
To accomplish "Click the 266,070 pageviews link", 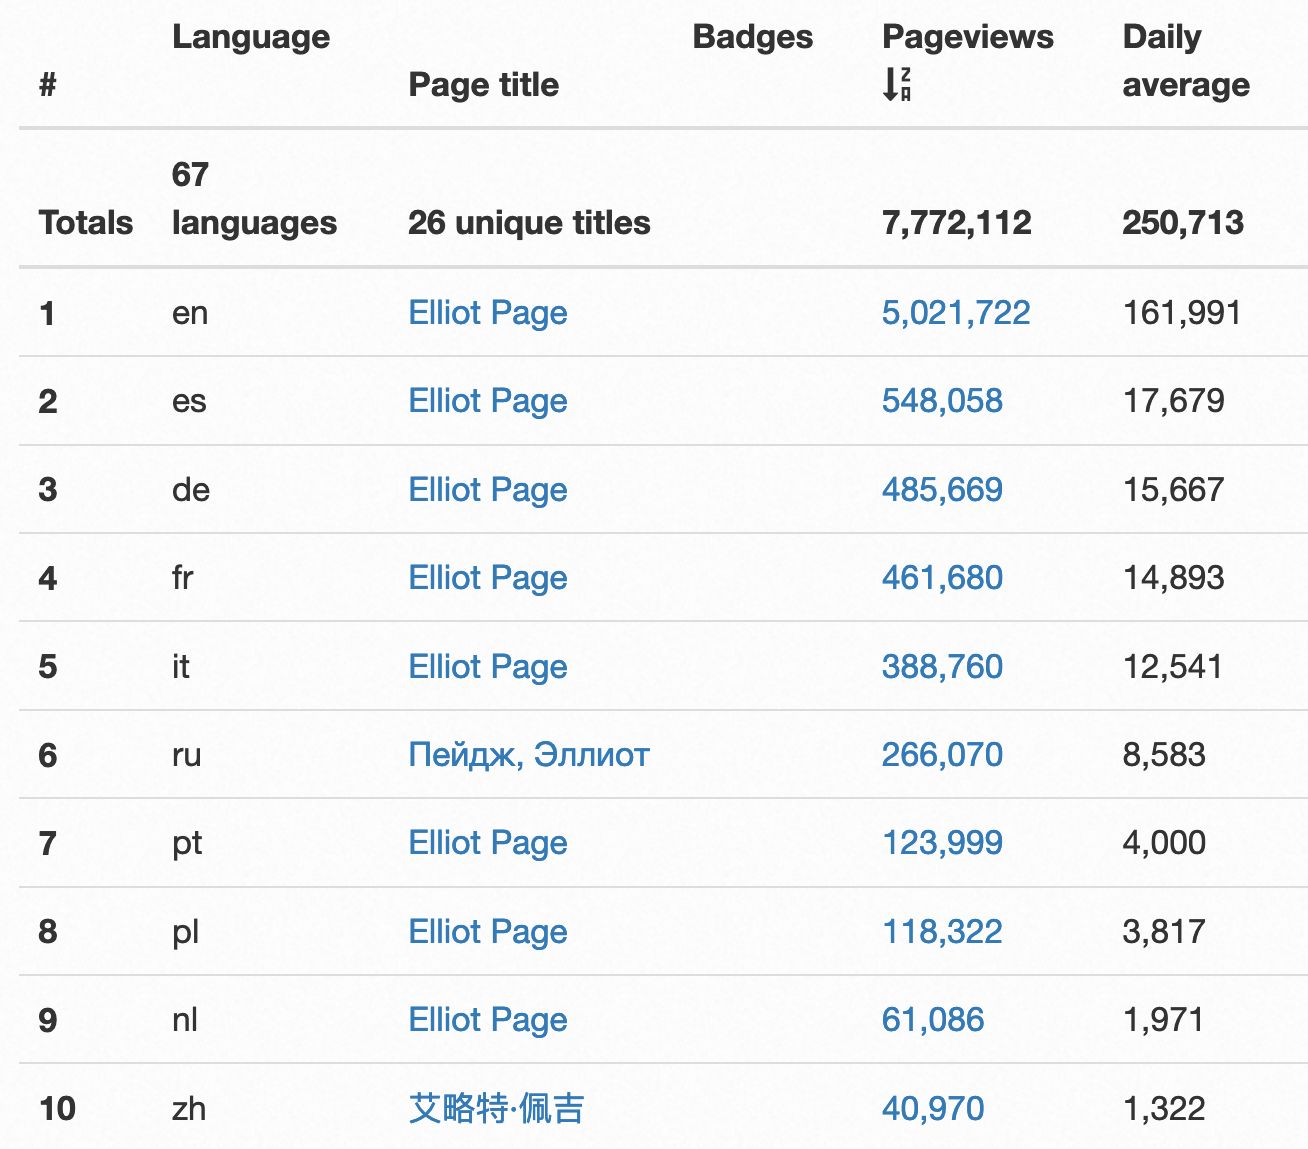I will point(942,755).
